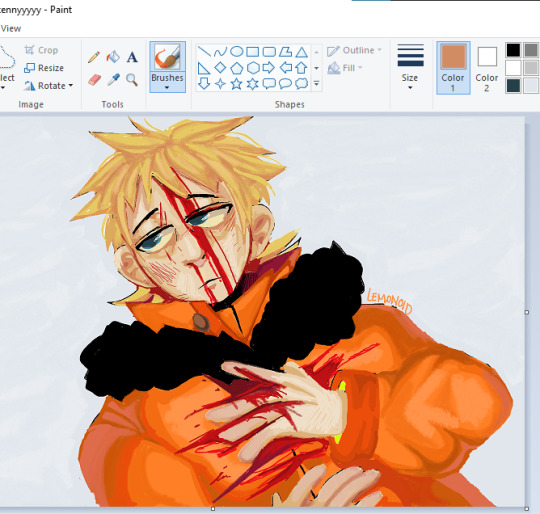Select the Triangle shape
Image resolution: width=540 pixels, height=514 pixels.
(302, 52)
